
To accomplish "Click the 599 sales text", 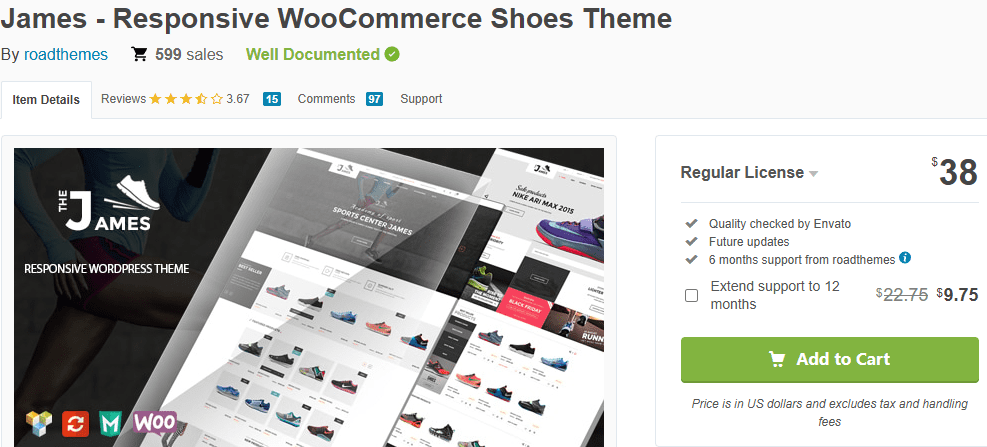I will 189,55.
